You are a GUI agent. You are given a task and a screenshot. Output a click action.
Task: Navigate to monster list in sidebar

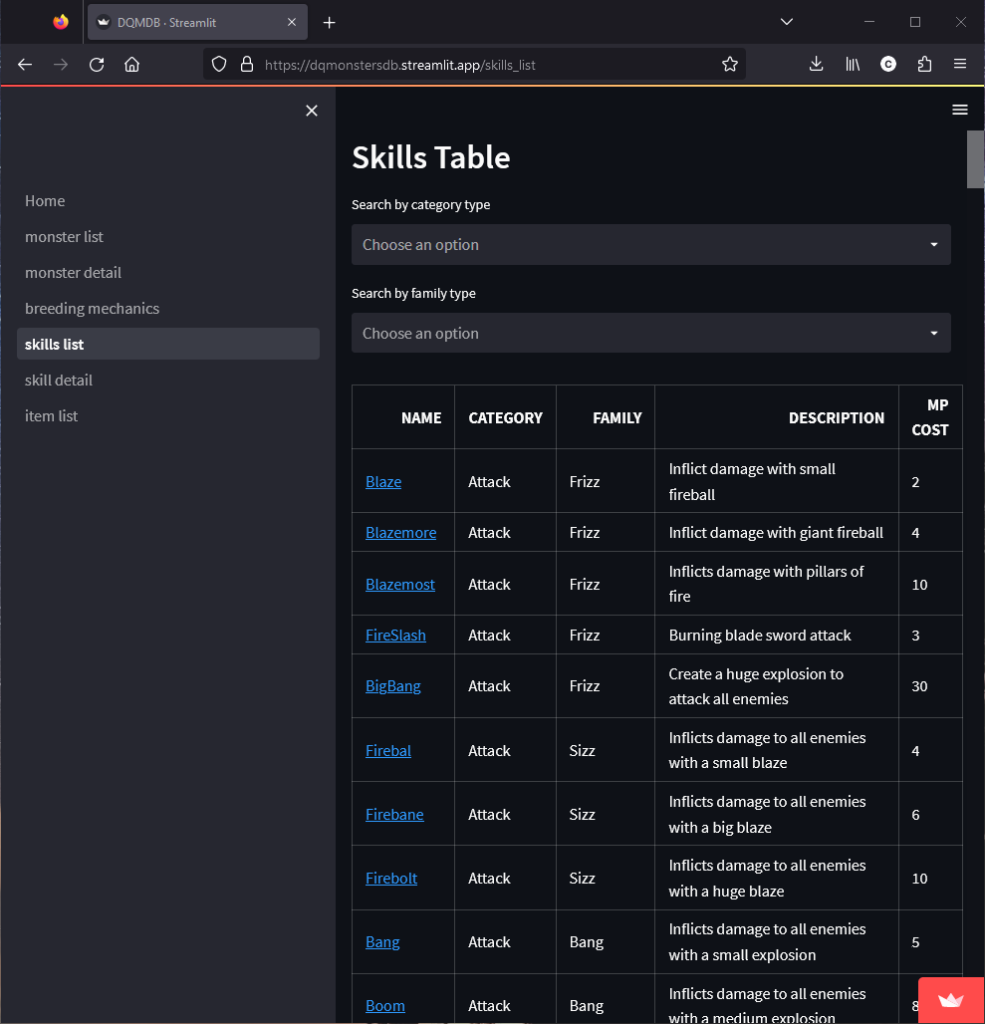tap(64, 237)
